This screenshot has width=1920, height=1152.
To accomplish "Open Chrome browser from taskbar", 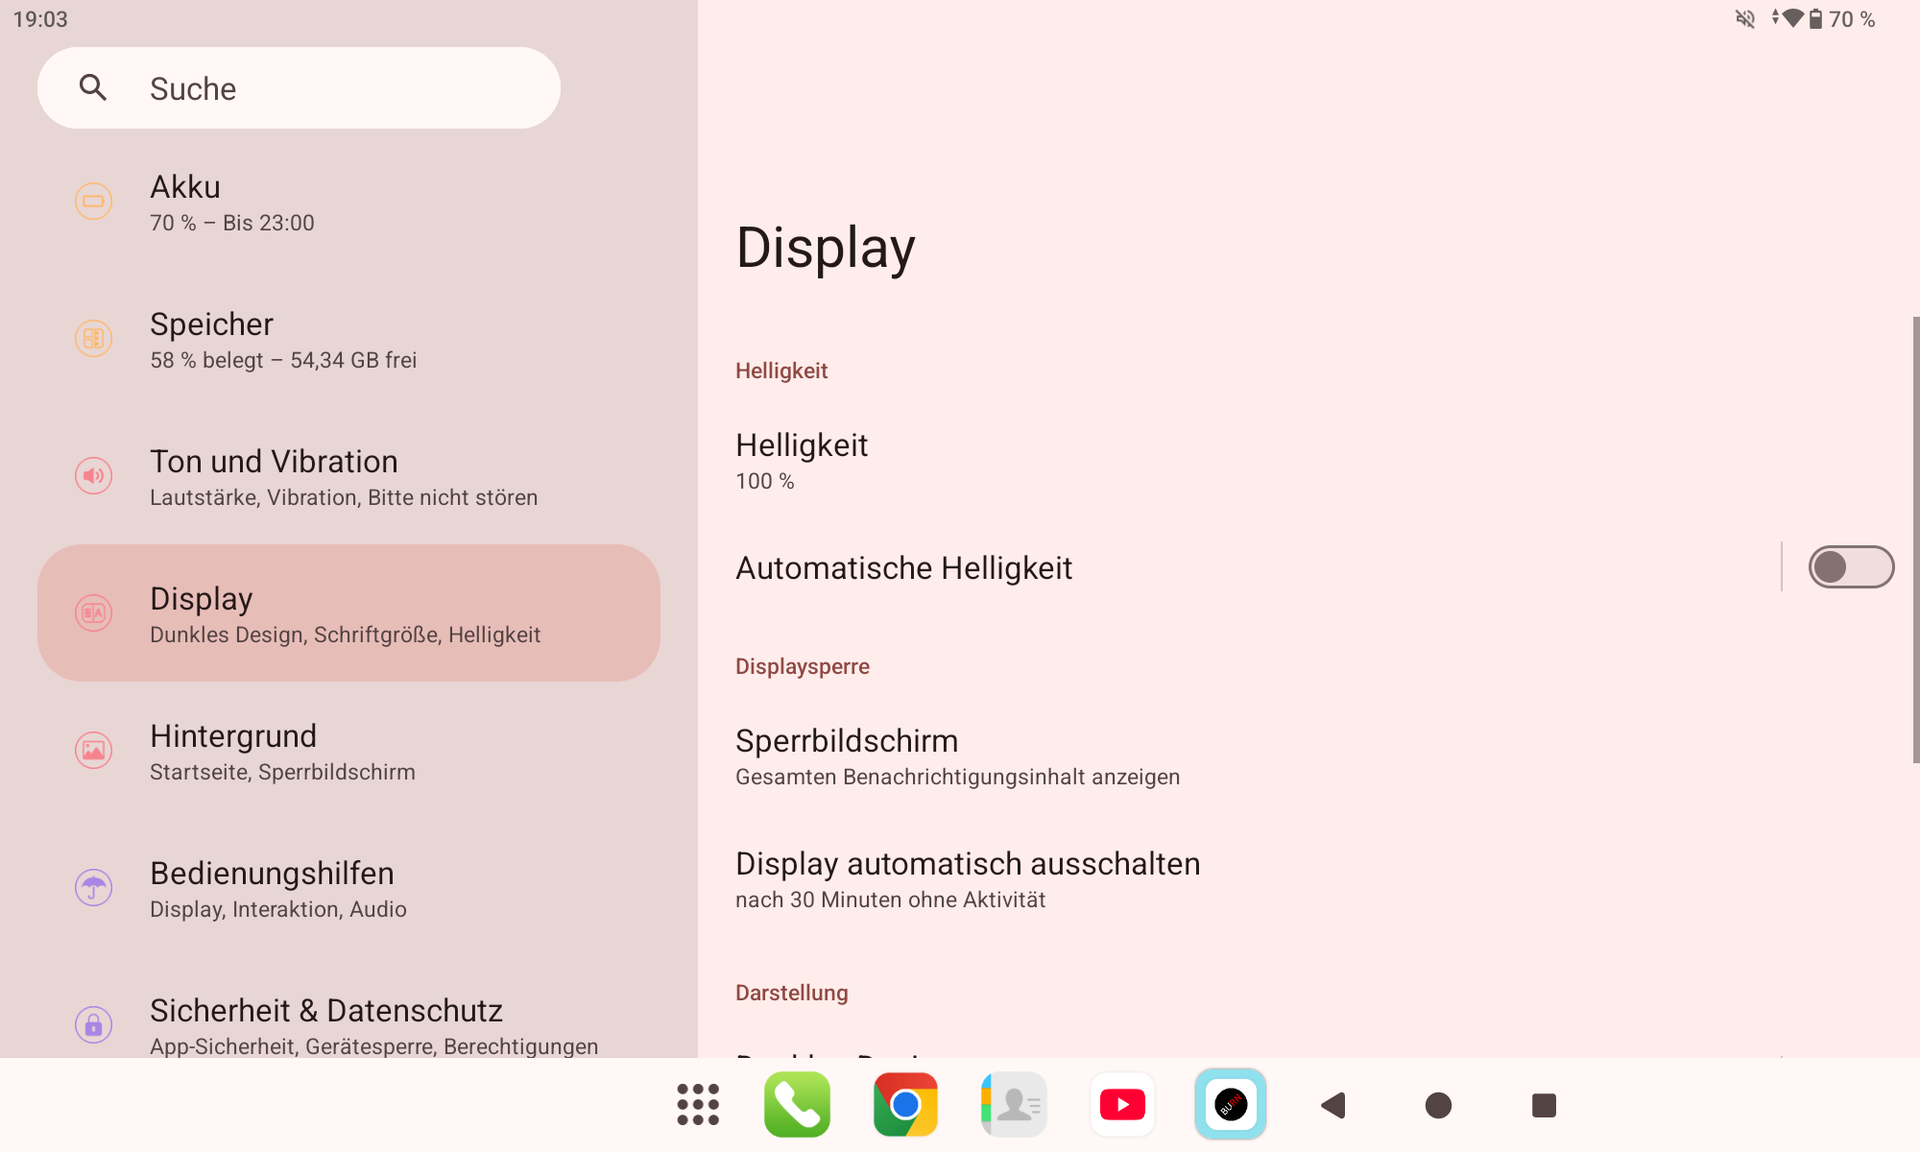I will [905, 1105].
